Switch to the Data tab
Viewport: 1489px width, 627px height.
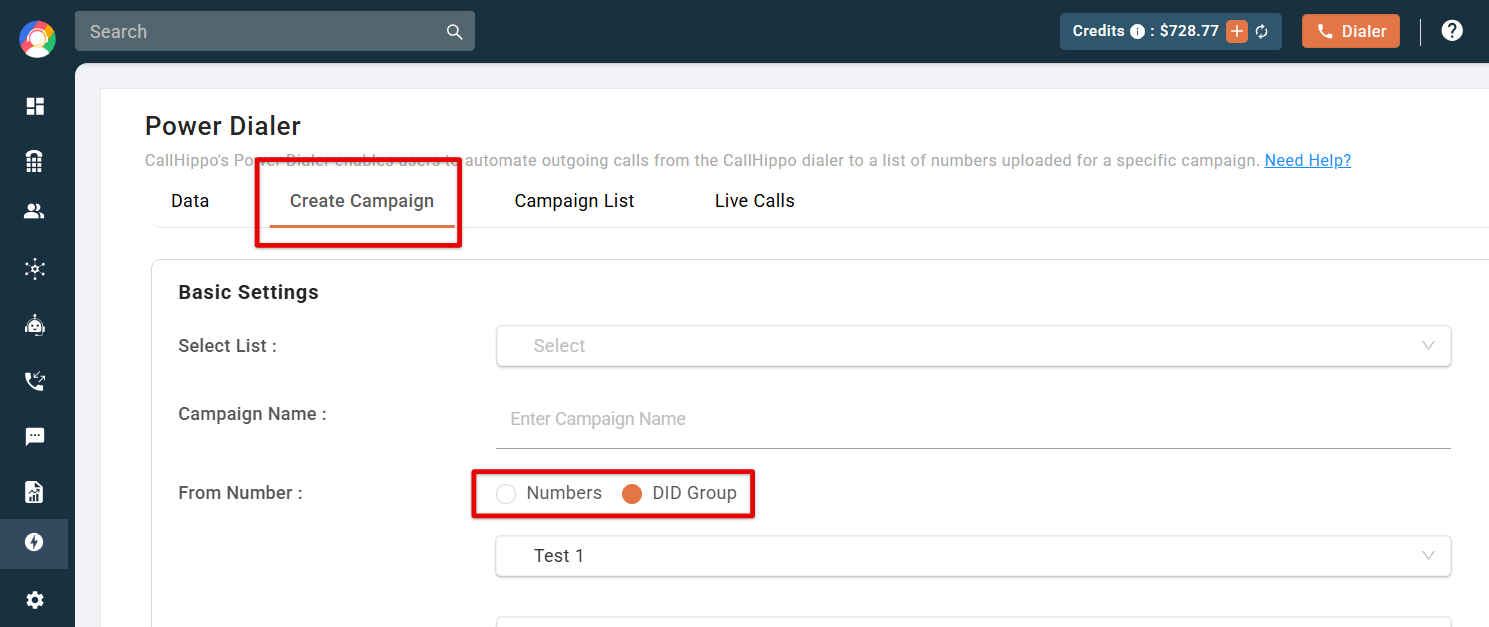(x=190, y=201)
